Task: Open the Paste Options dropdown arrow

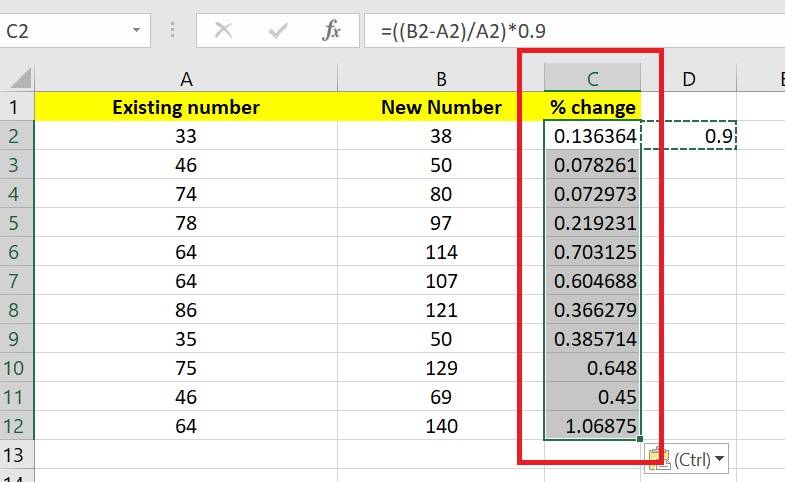Action: 720,460
